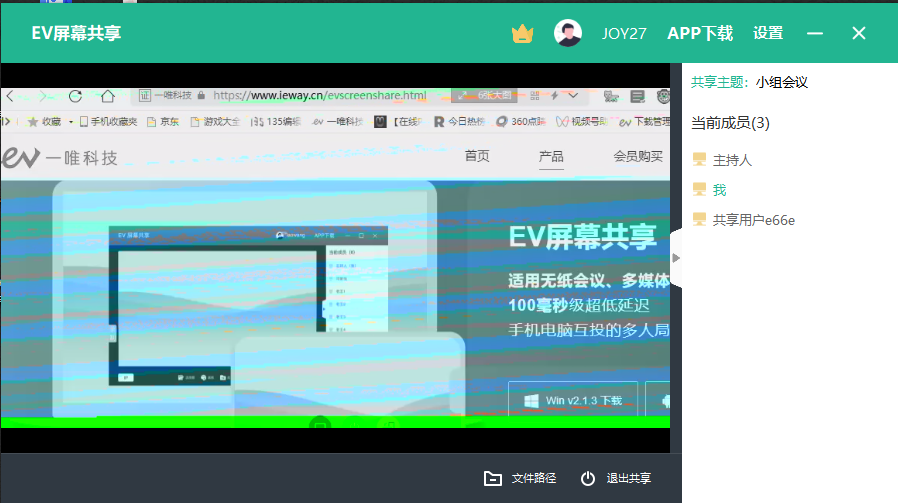The image size is (898, 503).
Task: Open the JOY27 user avatar
Action: [x=568, y=33]
